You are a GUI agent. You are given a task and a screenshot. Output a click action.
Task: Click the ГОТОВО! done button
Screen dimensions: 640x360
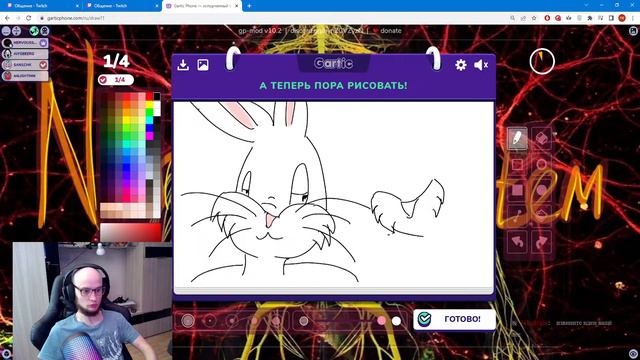coord(454,319)
